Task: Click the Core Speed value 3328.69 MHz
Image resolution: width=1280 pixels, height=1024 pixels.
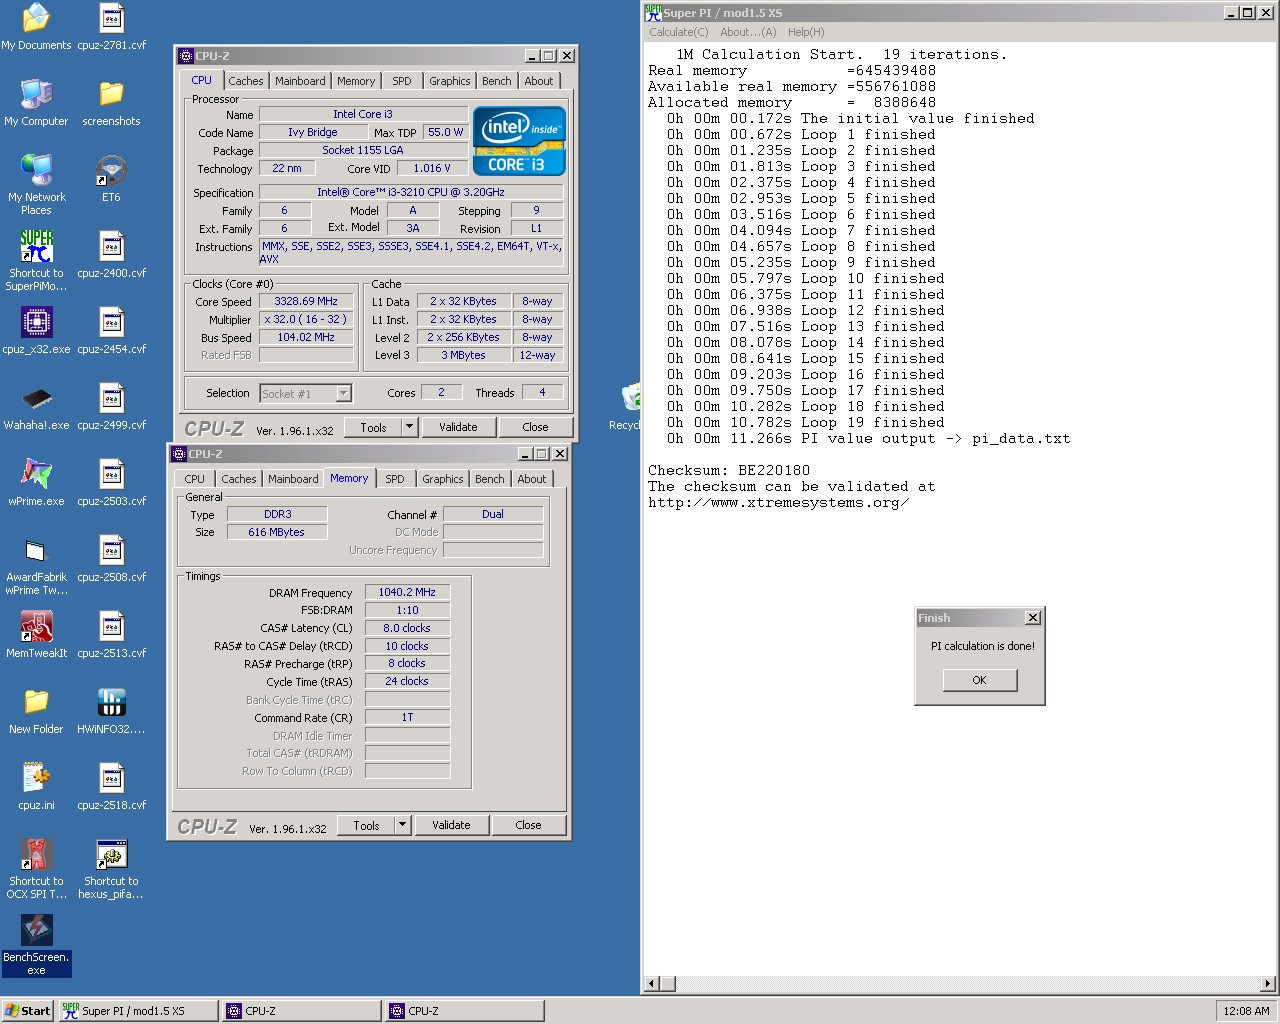Action: (306, 301)
